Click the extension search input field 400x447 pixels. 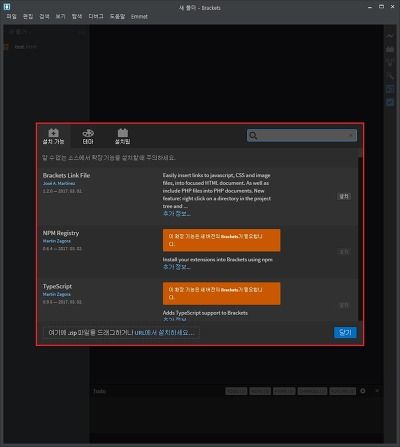tap(302, 135)
